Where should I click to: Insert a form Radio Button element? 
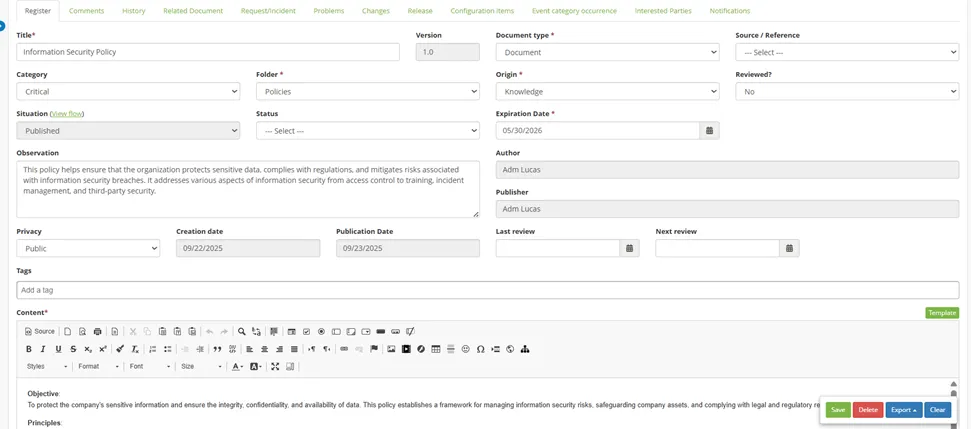tap(321, 331)
